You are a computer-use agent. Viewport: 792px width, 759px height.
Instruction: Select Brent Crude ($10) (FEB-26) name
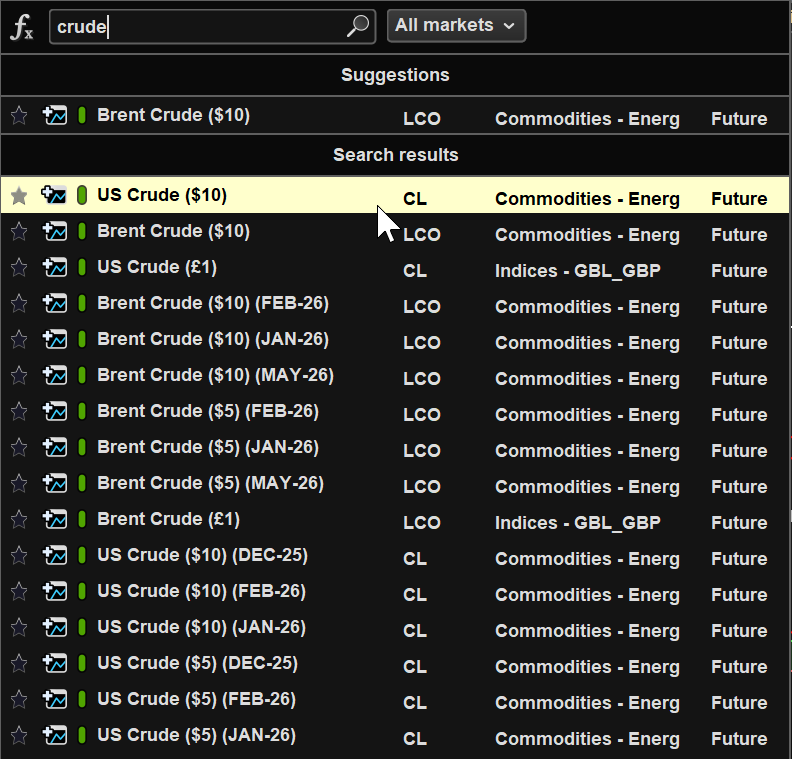pyautogui.click(x=213, y=303)
